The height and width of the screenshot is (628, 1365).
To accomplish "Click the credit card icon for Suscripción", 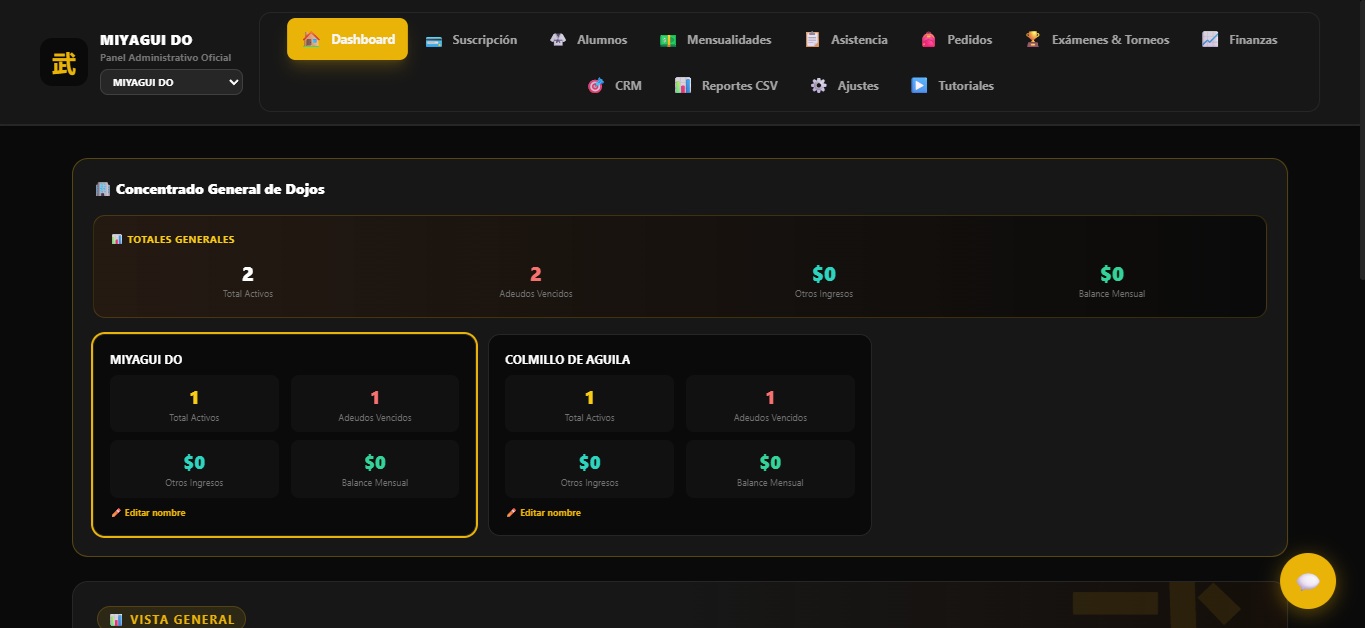I will click(x=434, y=40).
